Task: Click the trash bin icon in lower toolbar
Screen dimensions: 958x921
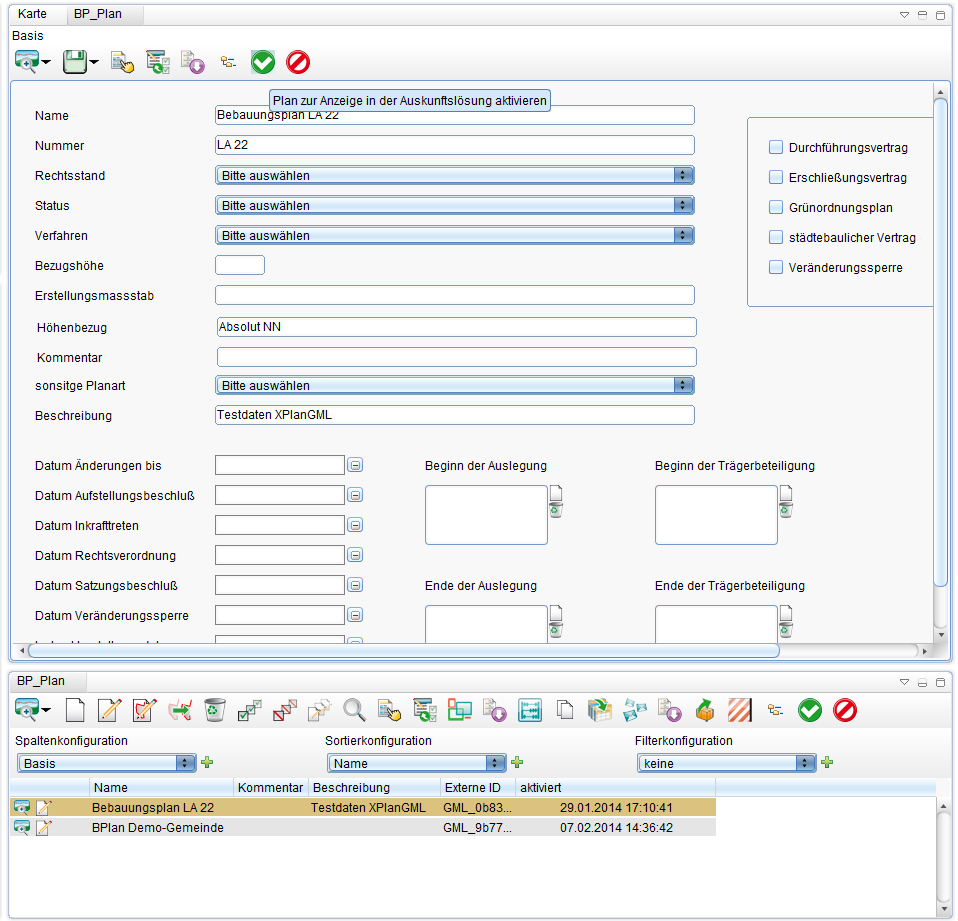Action: 215,710
